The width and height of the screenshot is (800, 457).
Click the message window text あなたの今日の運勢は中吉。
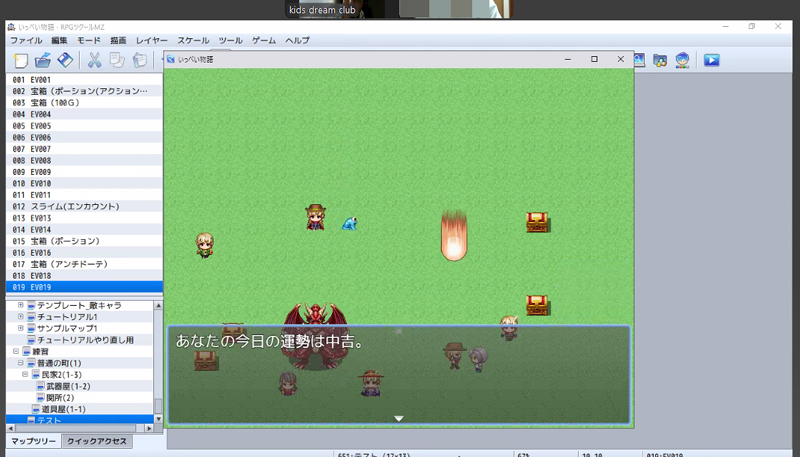tap(270, 341)
